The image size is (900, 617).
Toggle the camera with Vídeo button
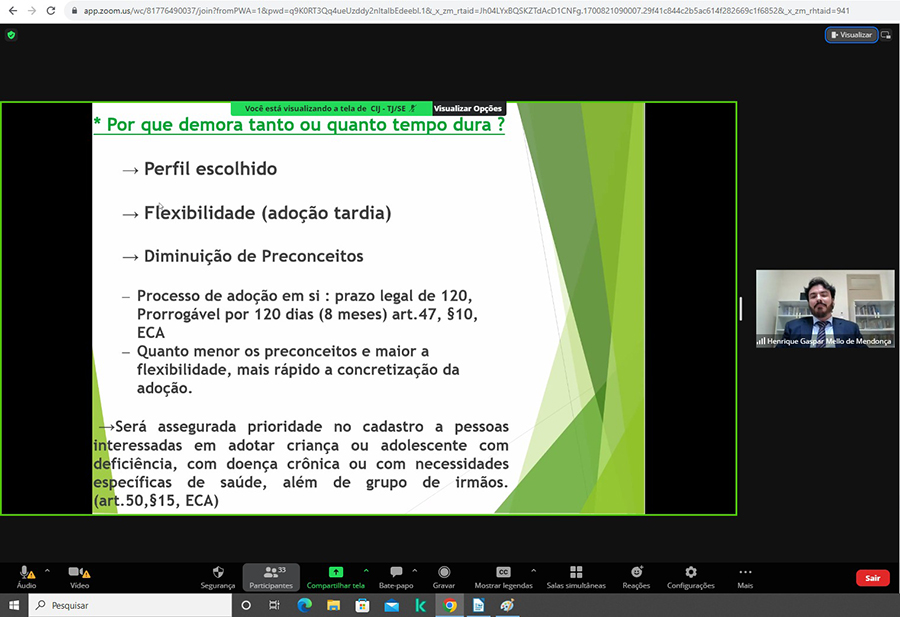click(x=78, y=573)
